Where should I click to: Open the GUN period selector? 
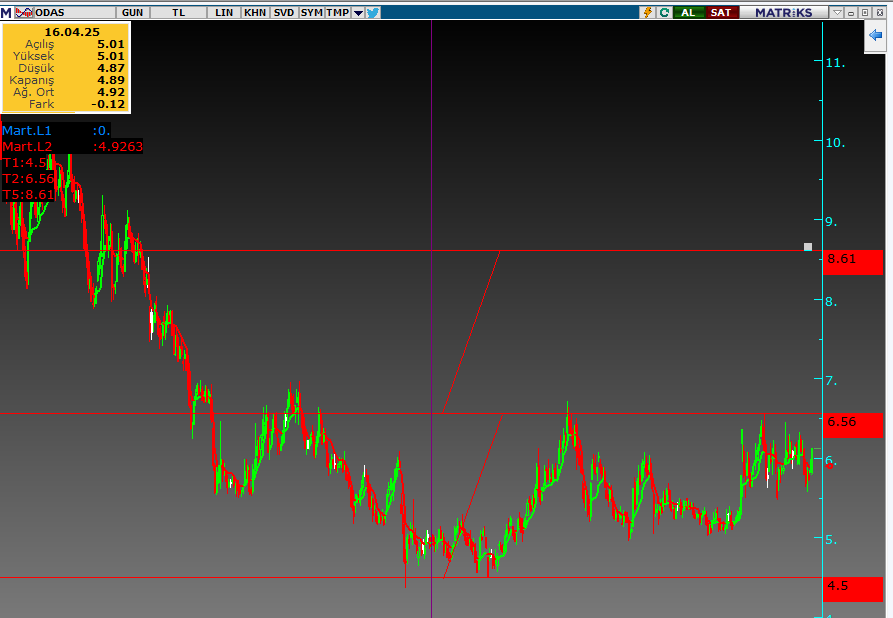133,13
